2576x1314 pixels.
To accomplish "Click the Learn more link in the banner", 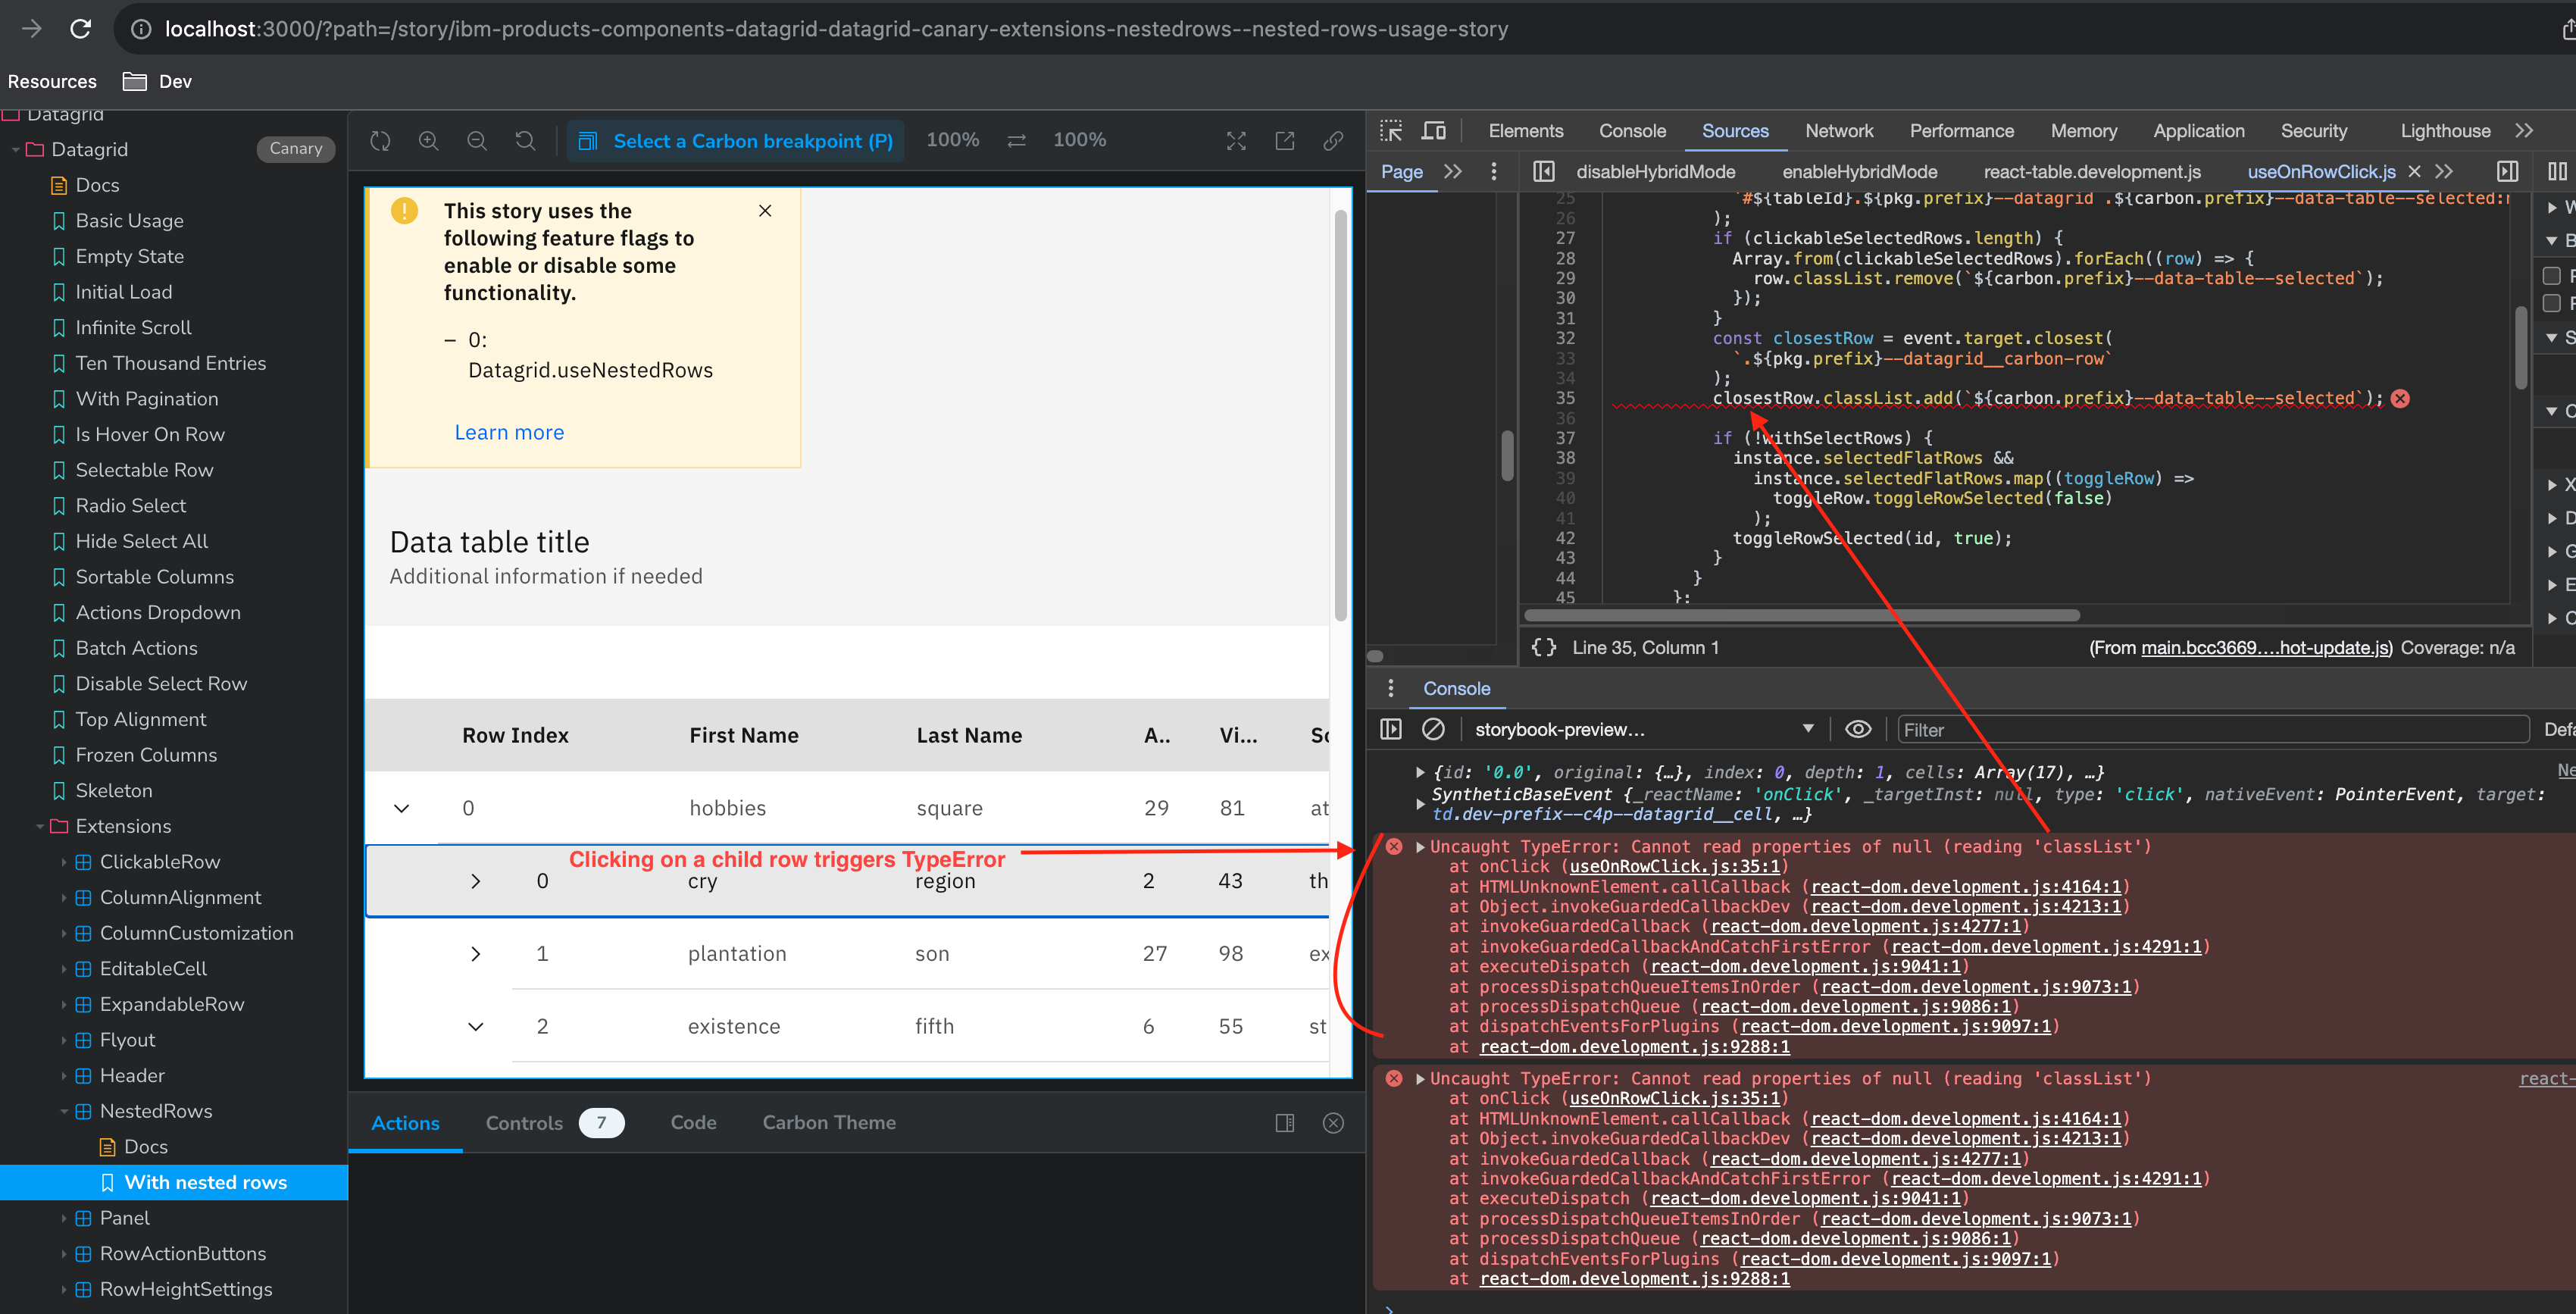I will click(509, 431).
